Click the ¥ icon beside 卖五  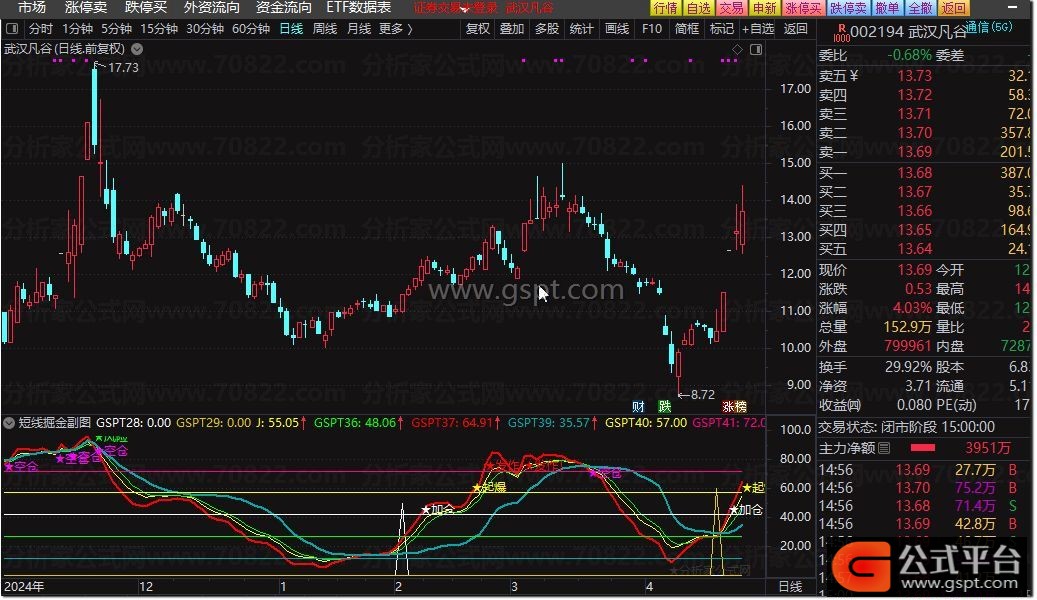[x=854, y=76]
